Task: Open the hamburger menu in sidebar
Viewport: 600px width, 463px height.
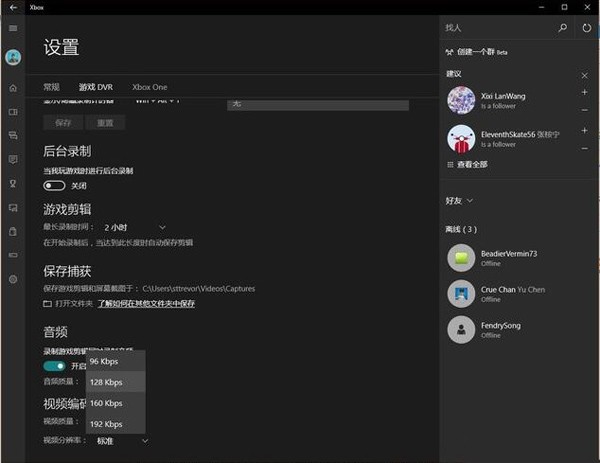Action: (x=13, y=28)
